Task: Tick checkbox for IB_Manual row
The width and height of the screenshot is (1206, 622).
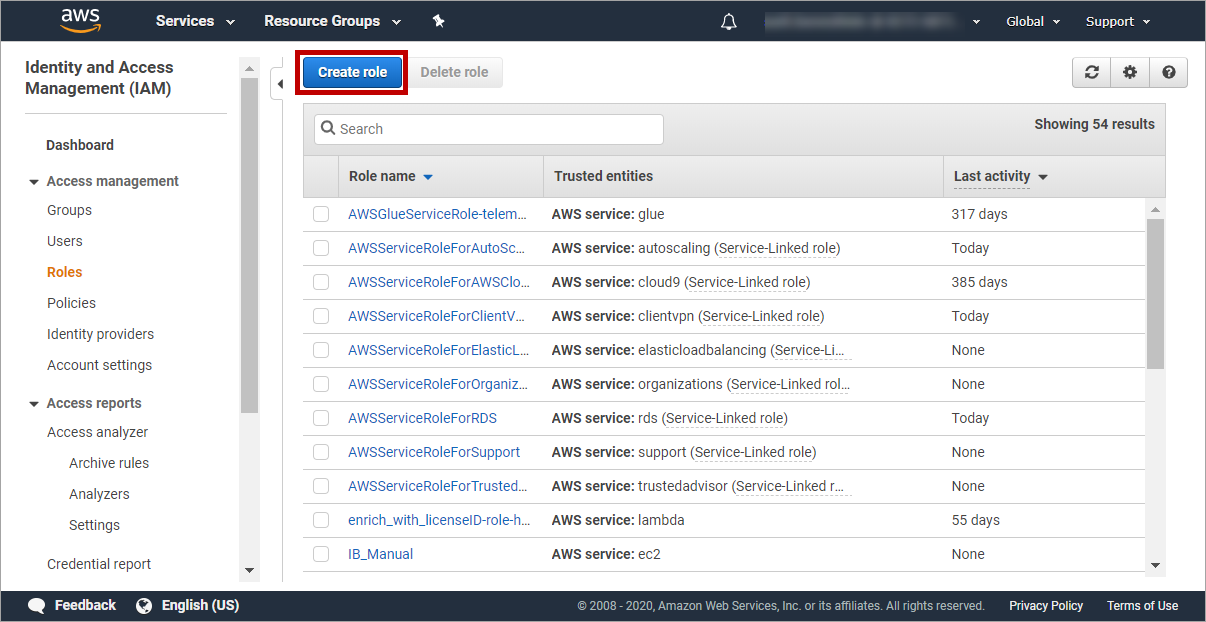Action: (321, 554)
